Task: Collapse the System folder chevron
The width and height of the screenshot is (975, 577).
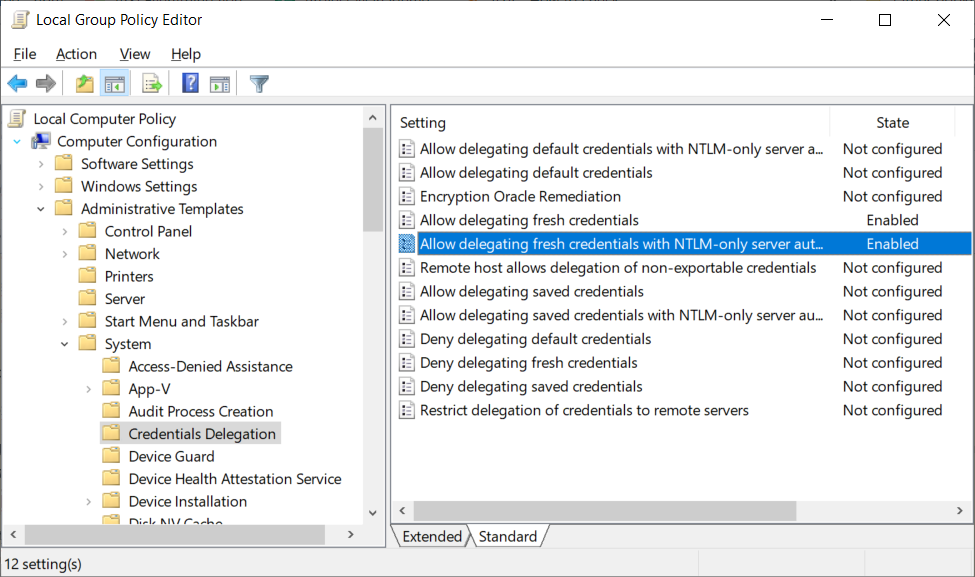Action: tap(65, 344)
